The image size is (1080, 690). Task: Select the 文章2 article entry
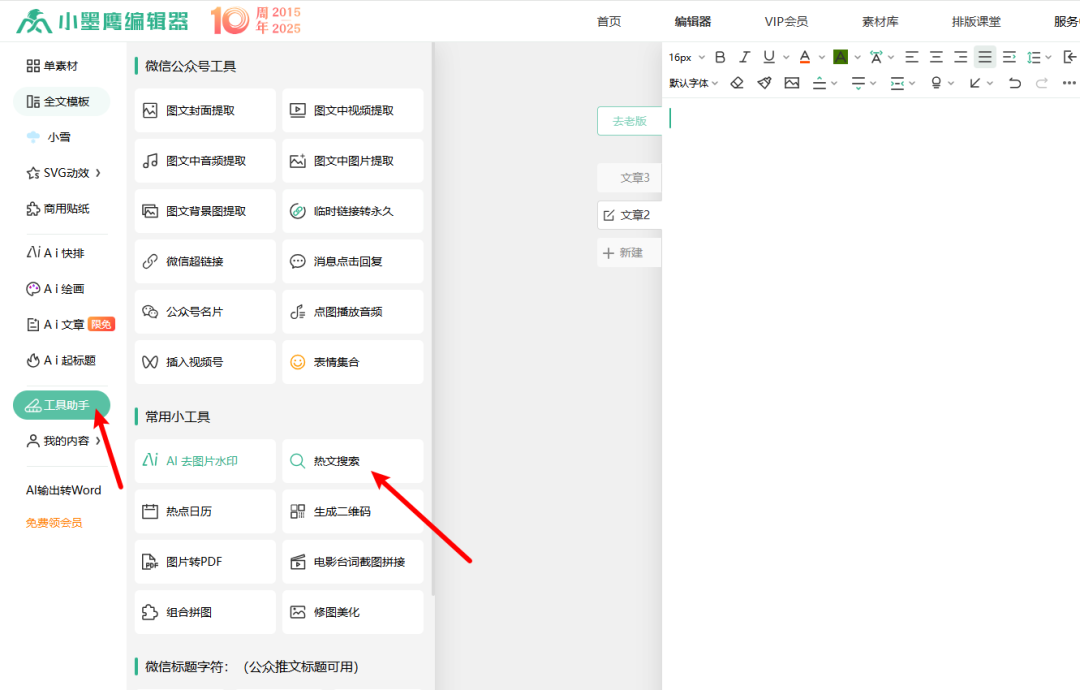coord(628,215)
